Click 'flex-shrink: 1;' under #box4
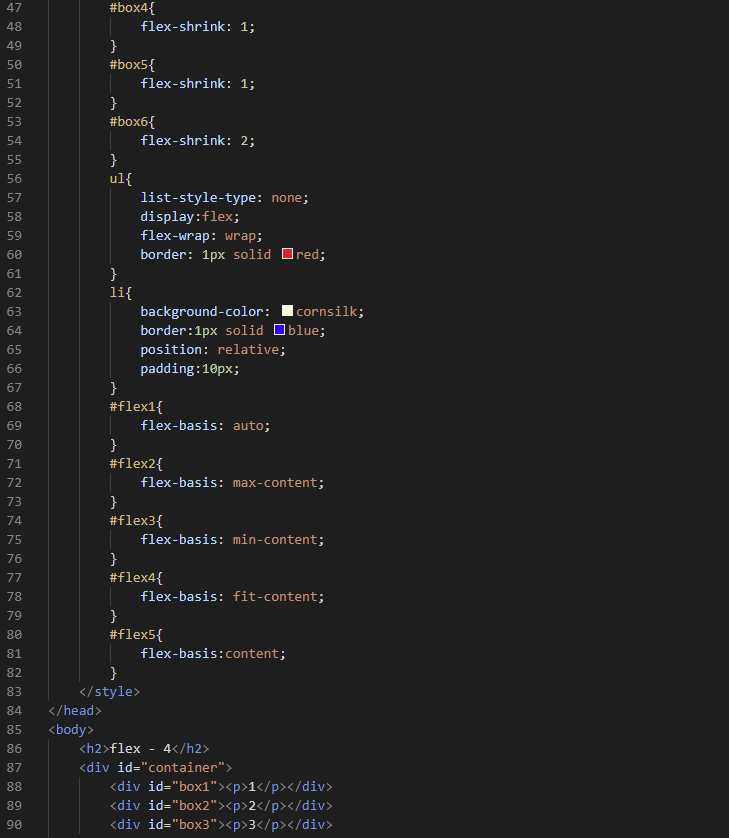The width and height of the screenshot is (729, 838). point(198,27)
